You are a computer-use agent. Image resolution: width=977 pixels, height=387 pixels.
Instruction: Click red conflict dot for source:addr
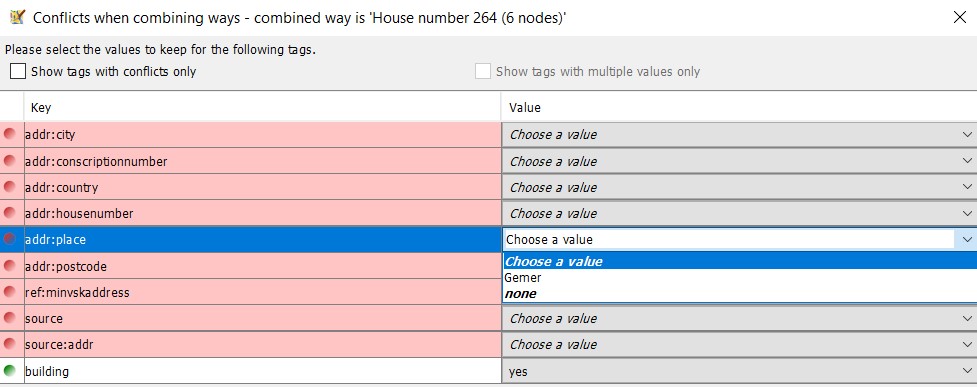[x=9, y=344]
